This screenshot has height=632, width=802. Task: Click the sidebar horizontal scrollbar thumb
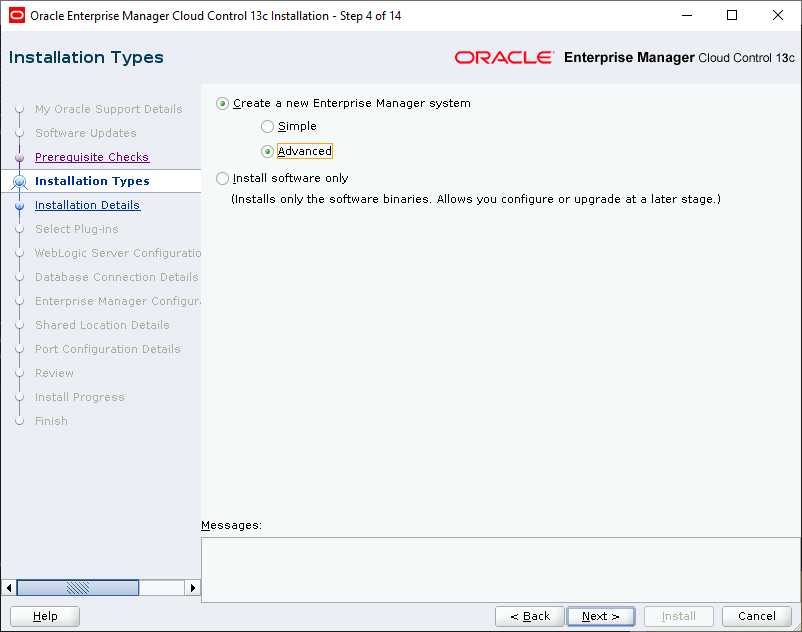point(78,588)
